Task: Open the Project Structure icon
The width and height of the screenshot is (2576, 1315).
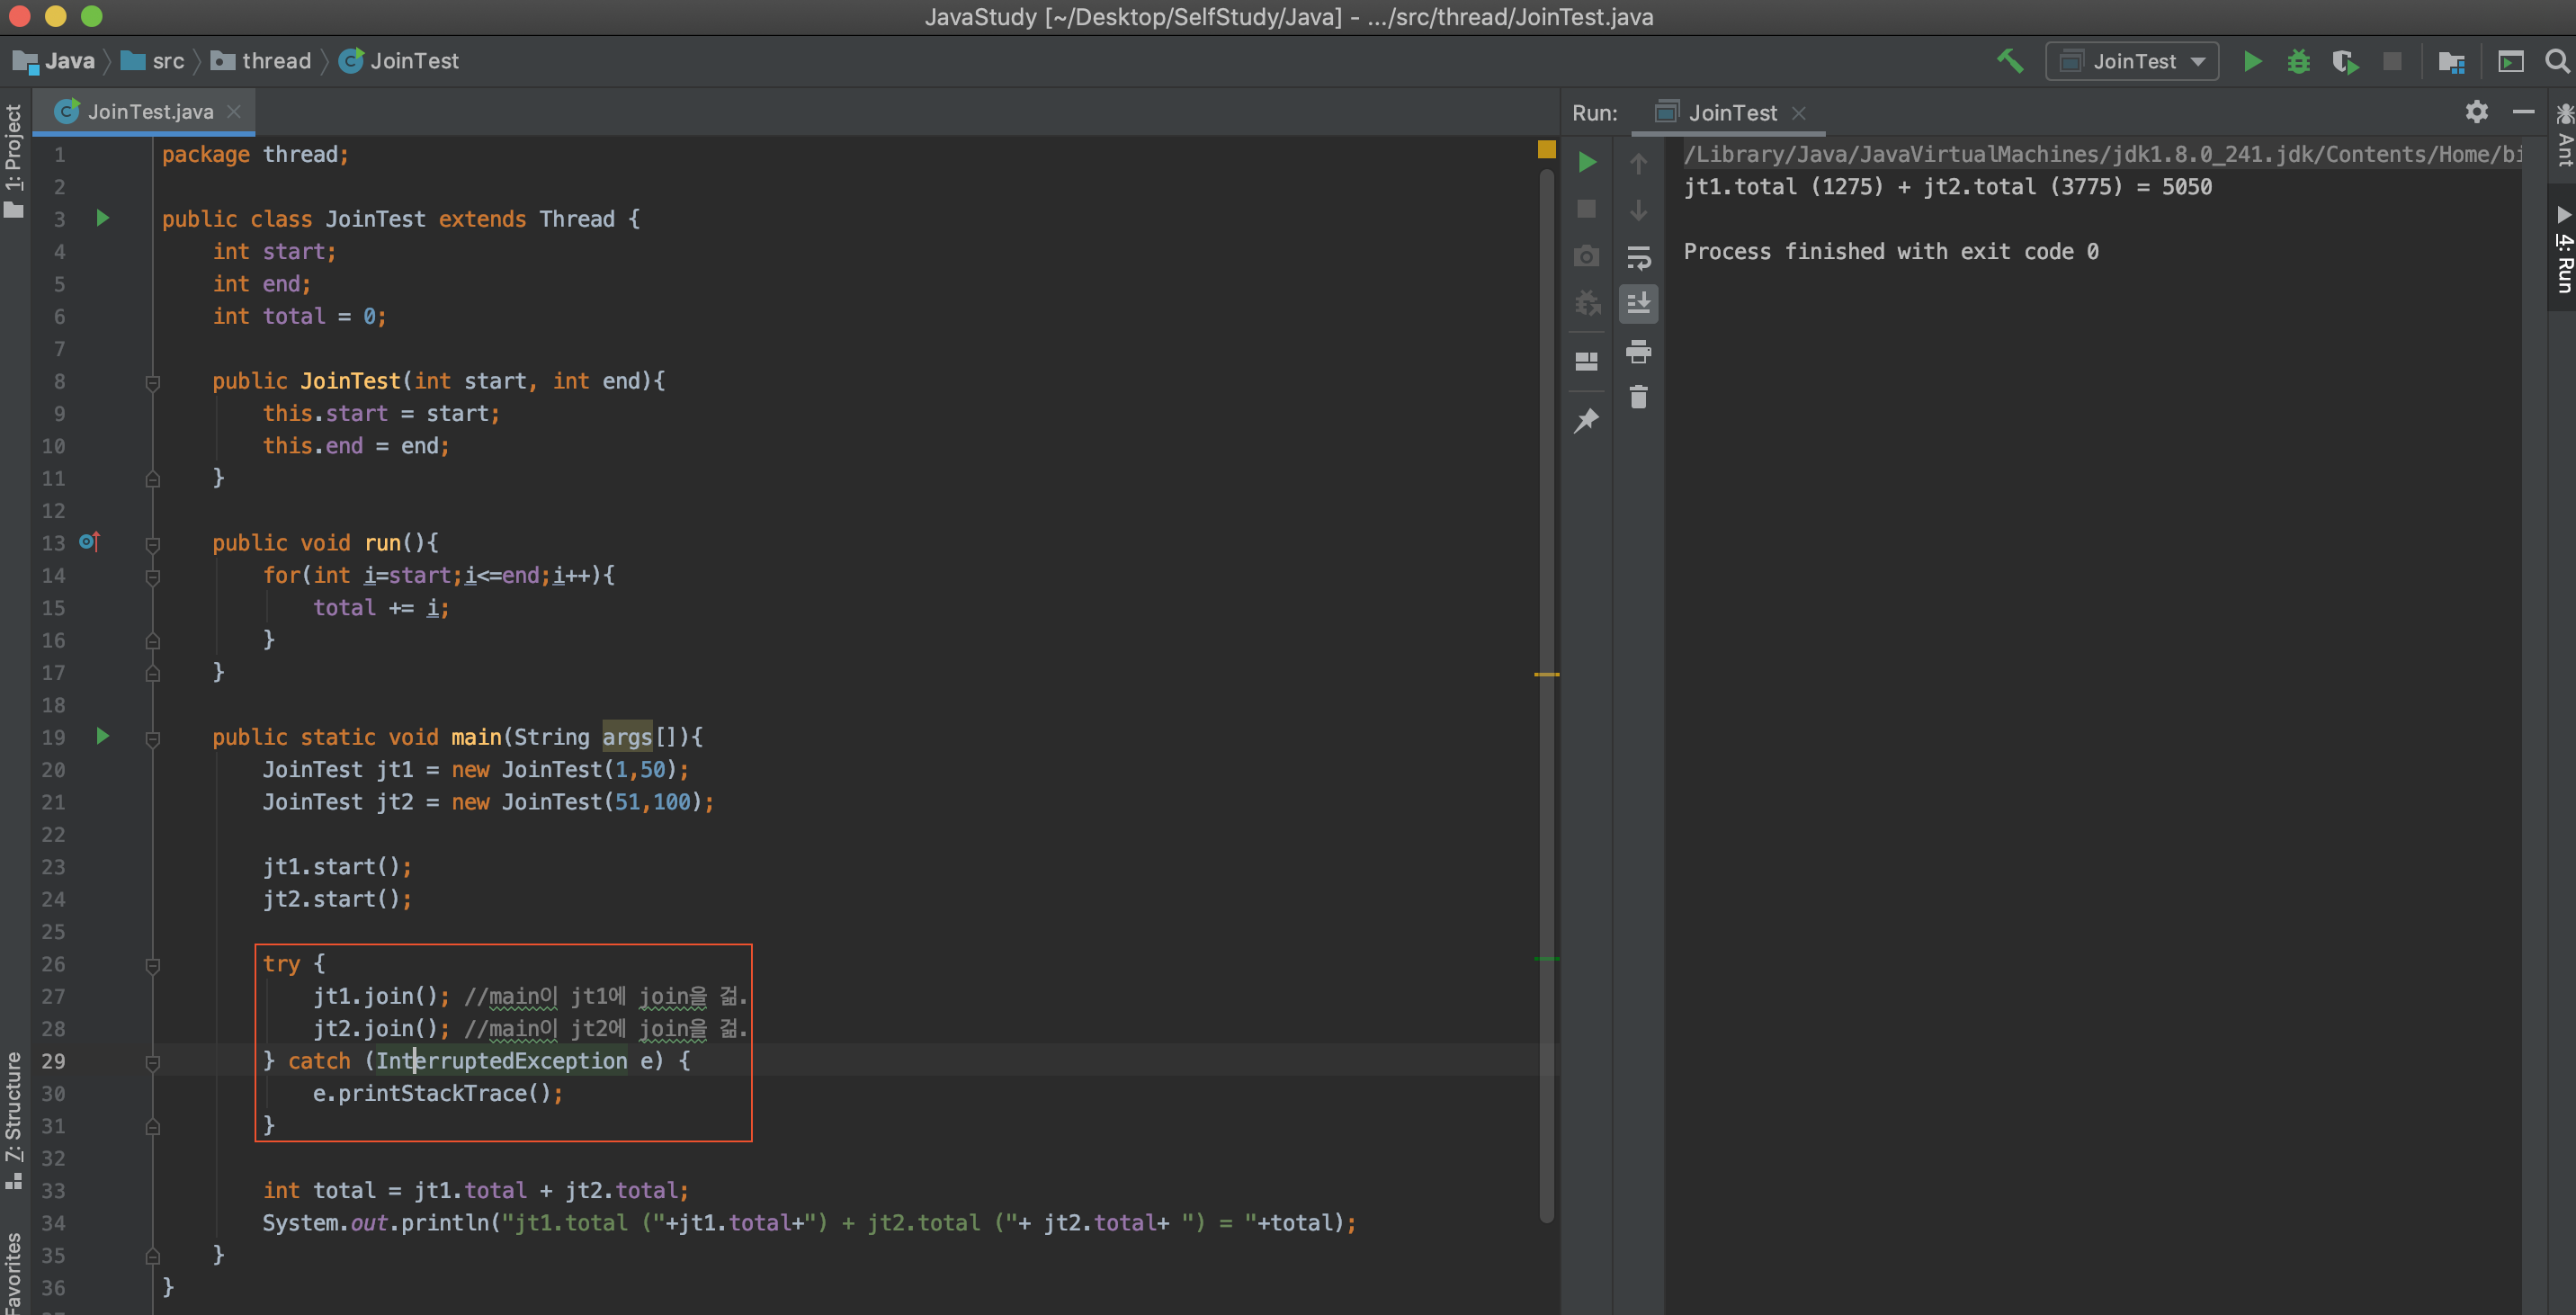Action: (x=2451, y=62)
